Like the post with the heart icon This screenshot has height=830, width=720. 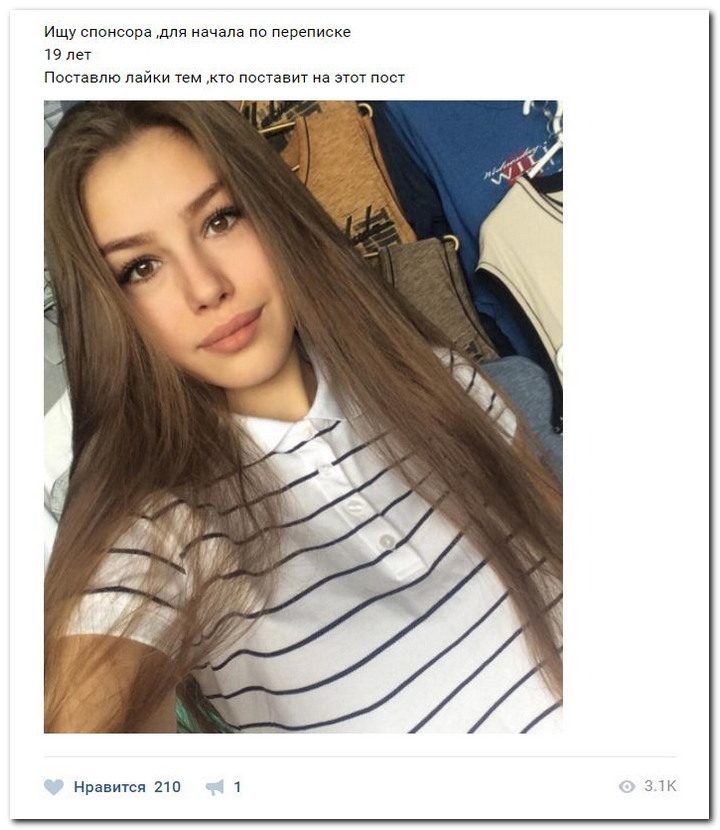pos(53,787)
